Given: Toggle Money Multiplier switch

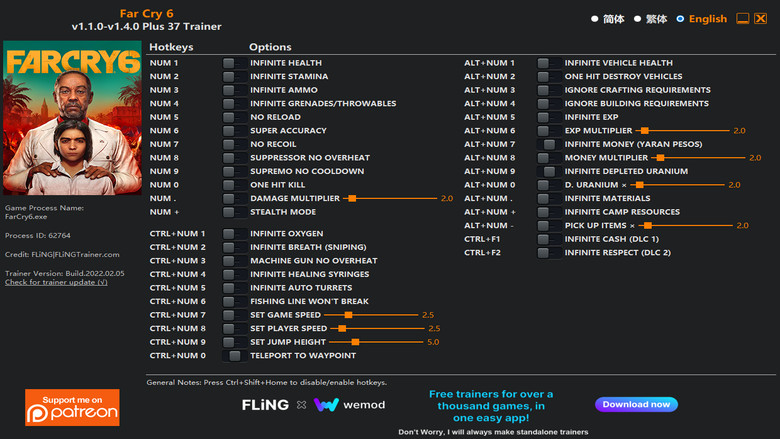Looking at the screenshot, I should (x=549, y=158).
